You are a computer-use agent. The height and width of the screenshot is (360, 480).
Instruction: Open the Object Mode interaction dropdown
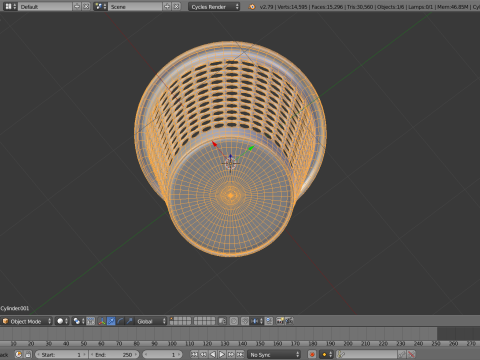pos(26,321)
